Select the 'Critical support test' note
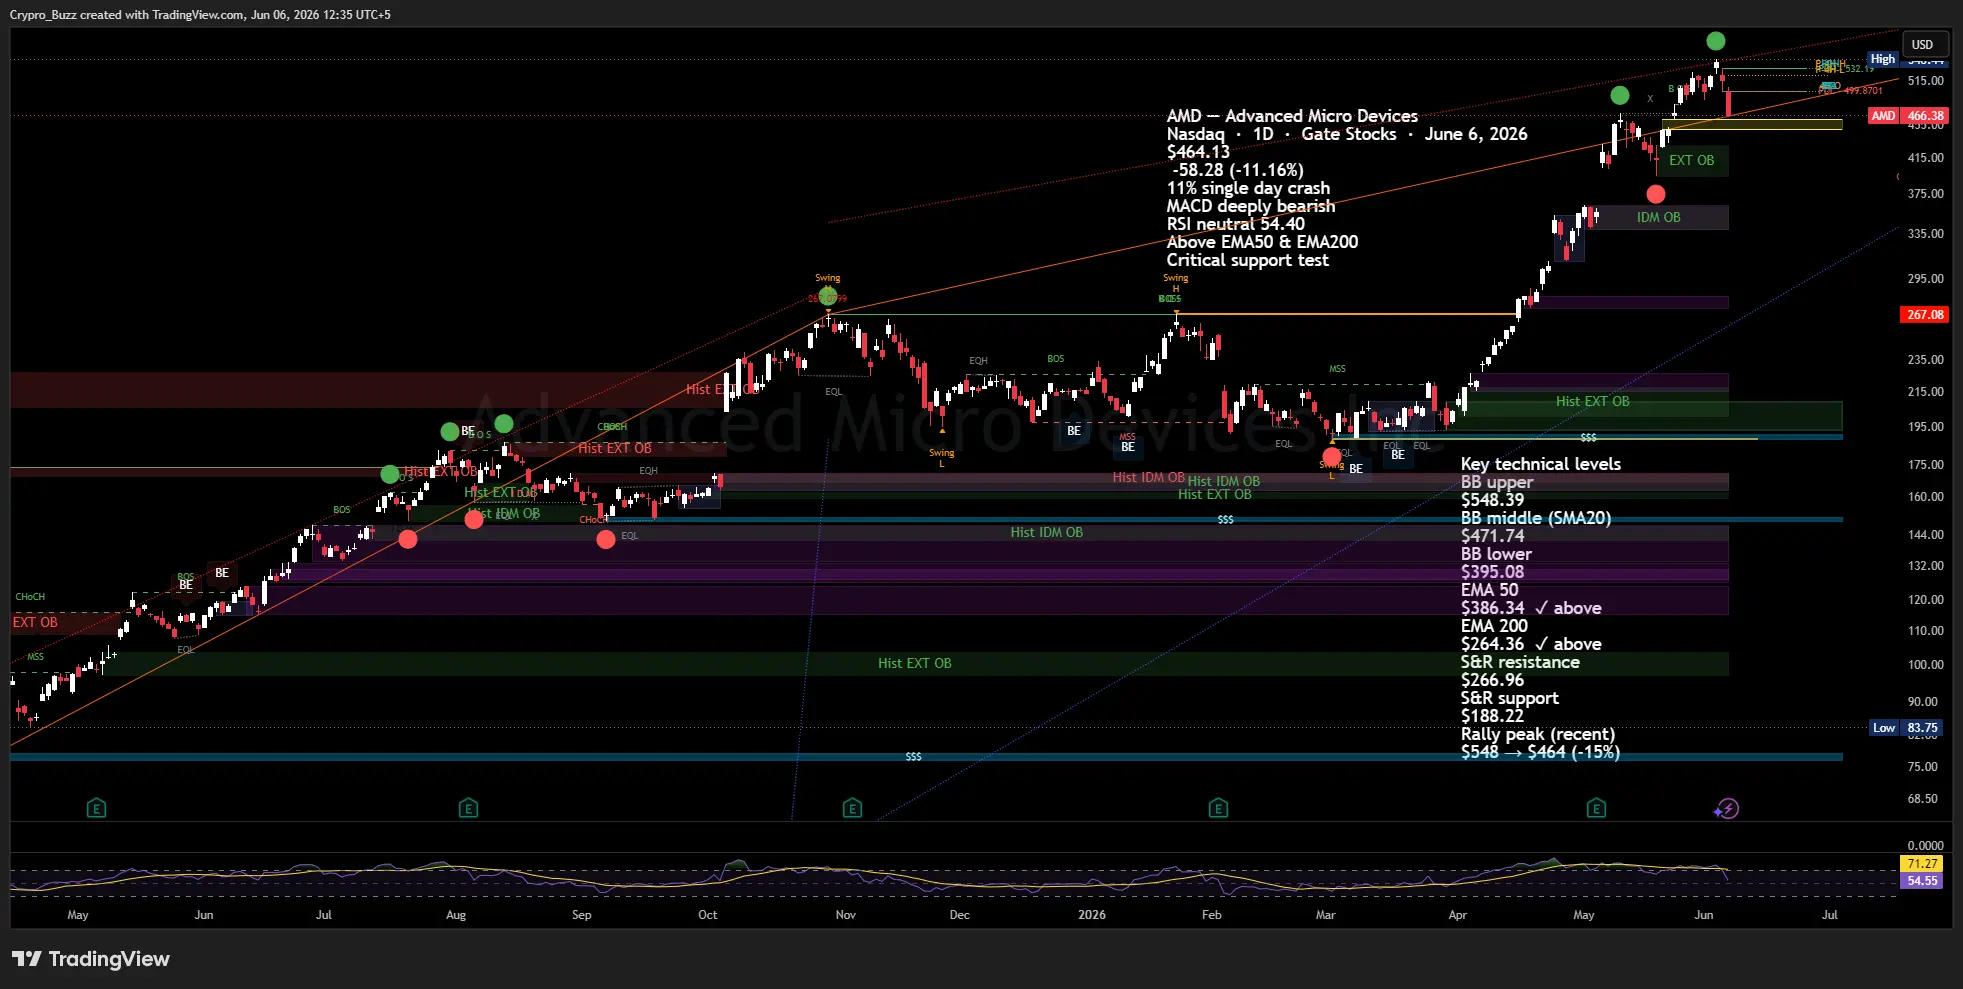The image size is (1963, 989). 1248,260
